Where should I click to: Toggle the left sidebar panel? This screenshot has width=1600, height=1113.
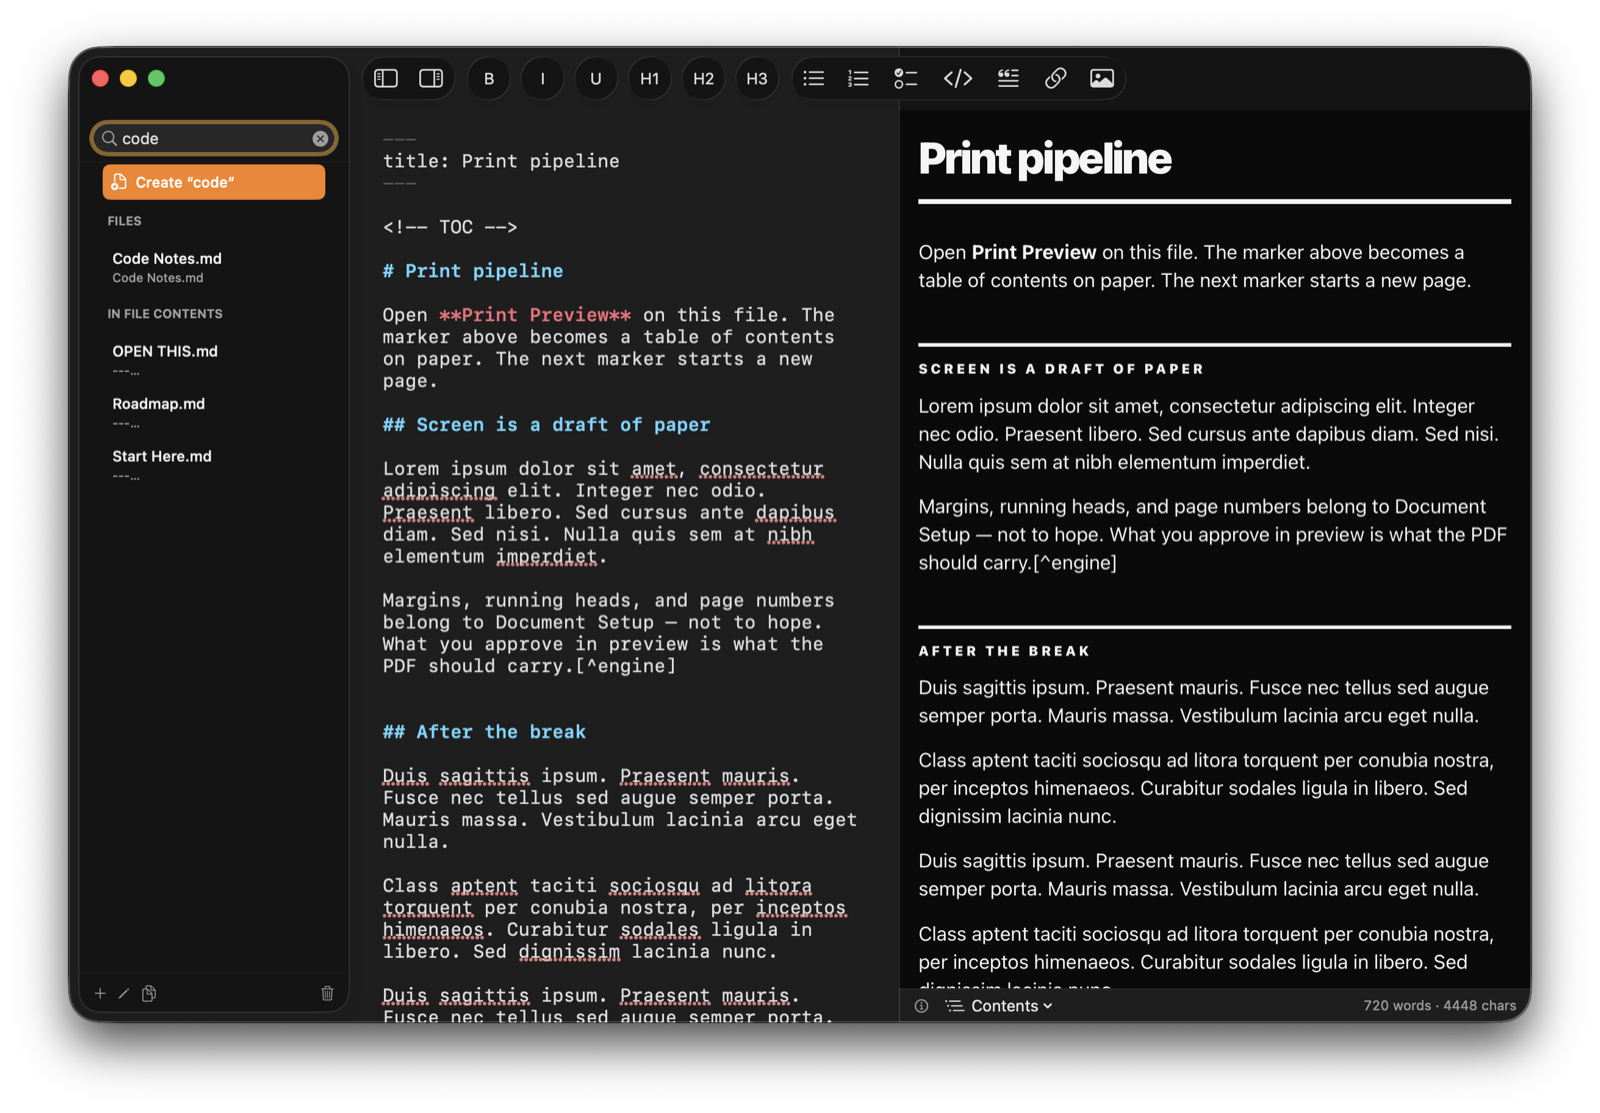(386, 78)
